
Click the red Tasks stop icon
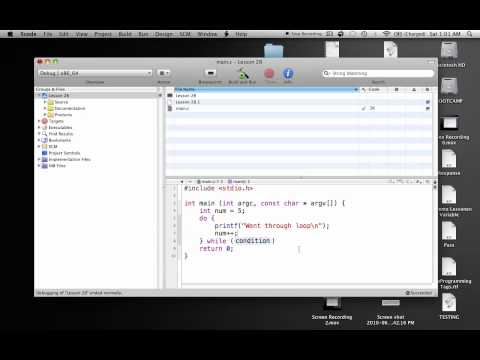pos(269,73)
